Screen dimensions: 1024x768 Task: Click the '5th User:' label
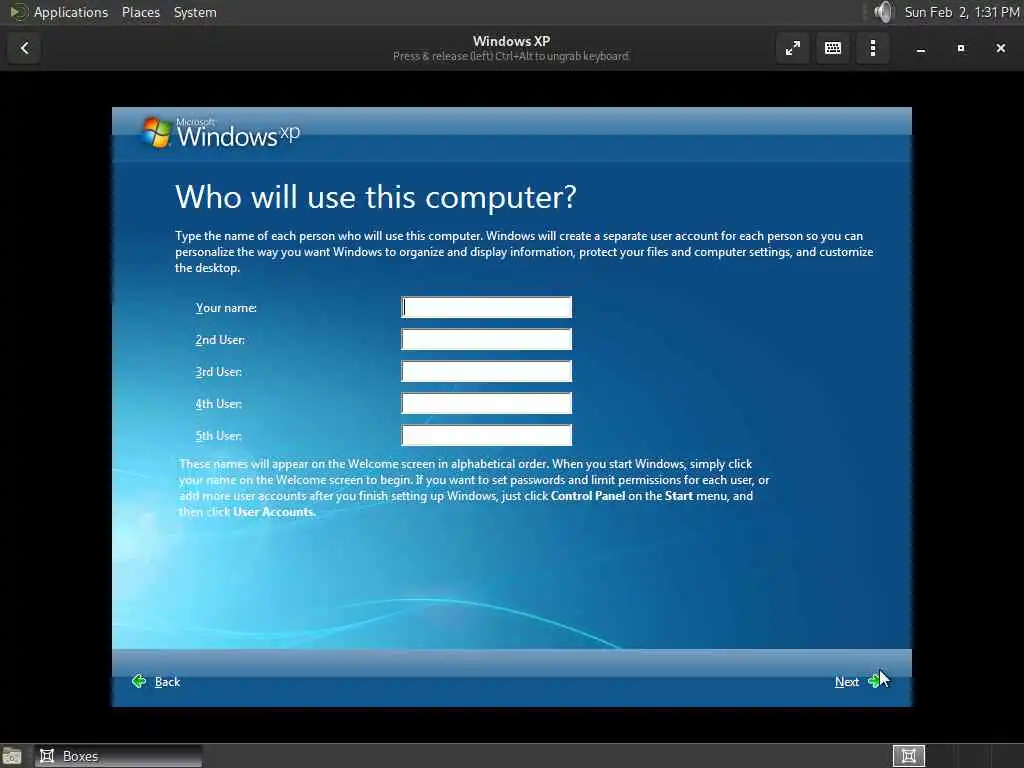coord(218,436)
